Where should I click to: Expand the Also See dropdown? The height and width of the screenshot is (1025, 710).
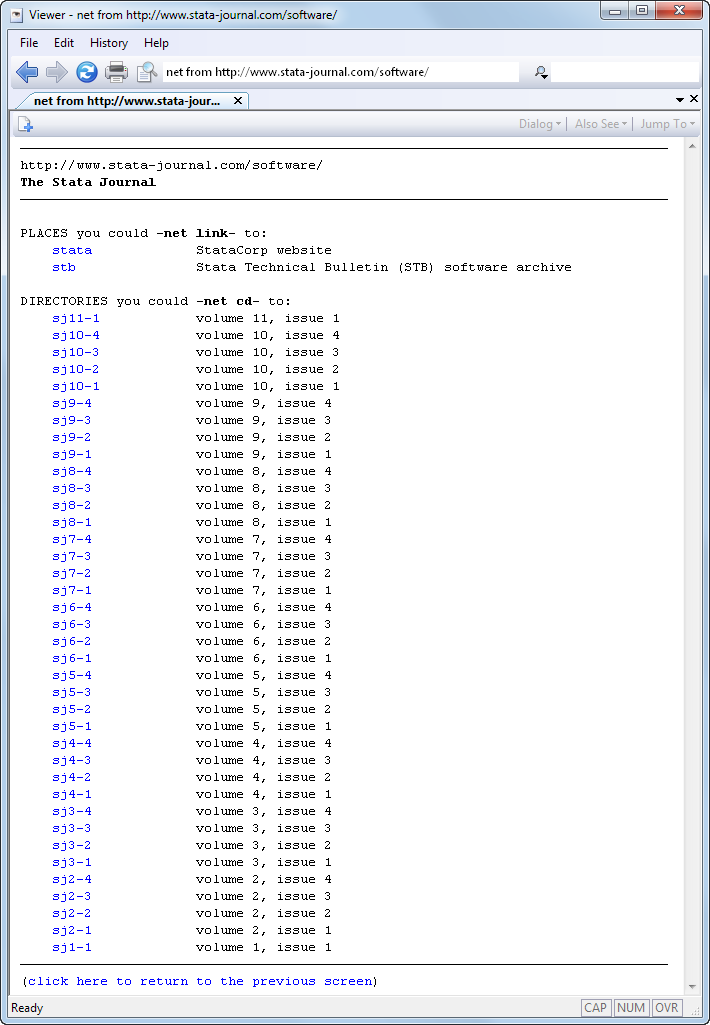pos(600,124)
